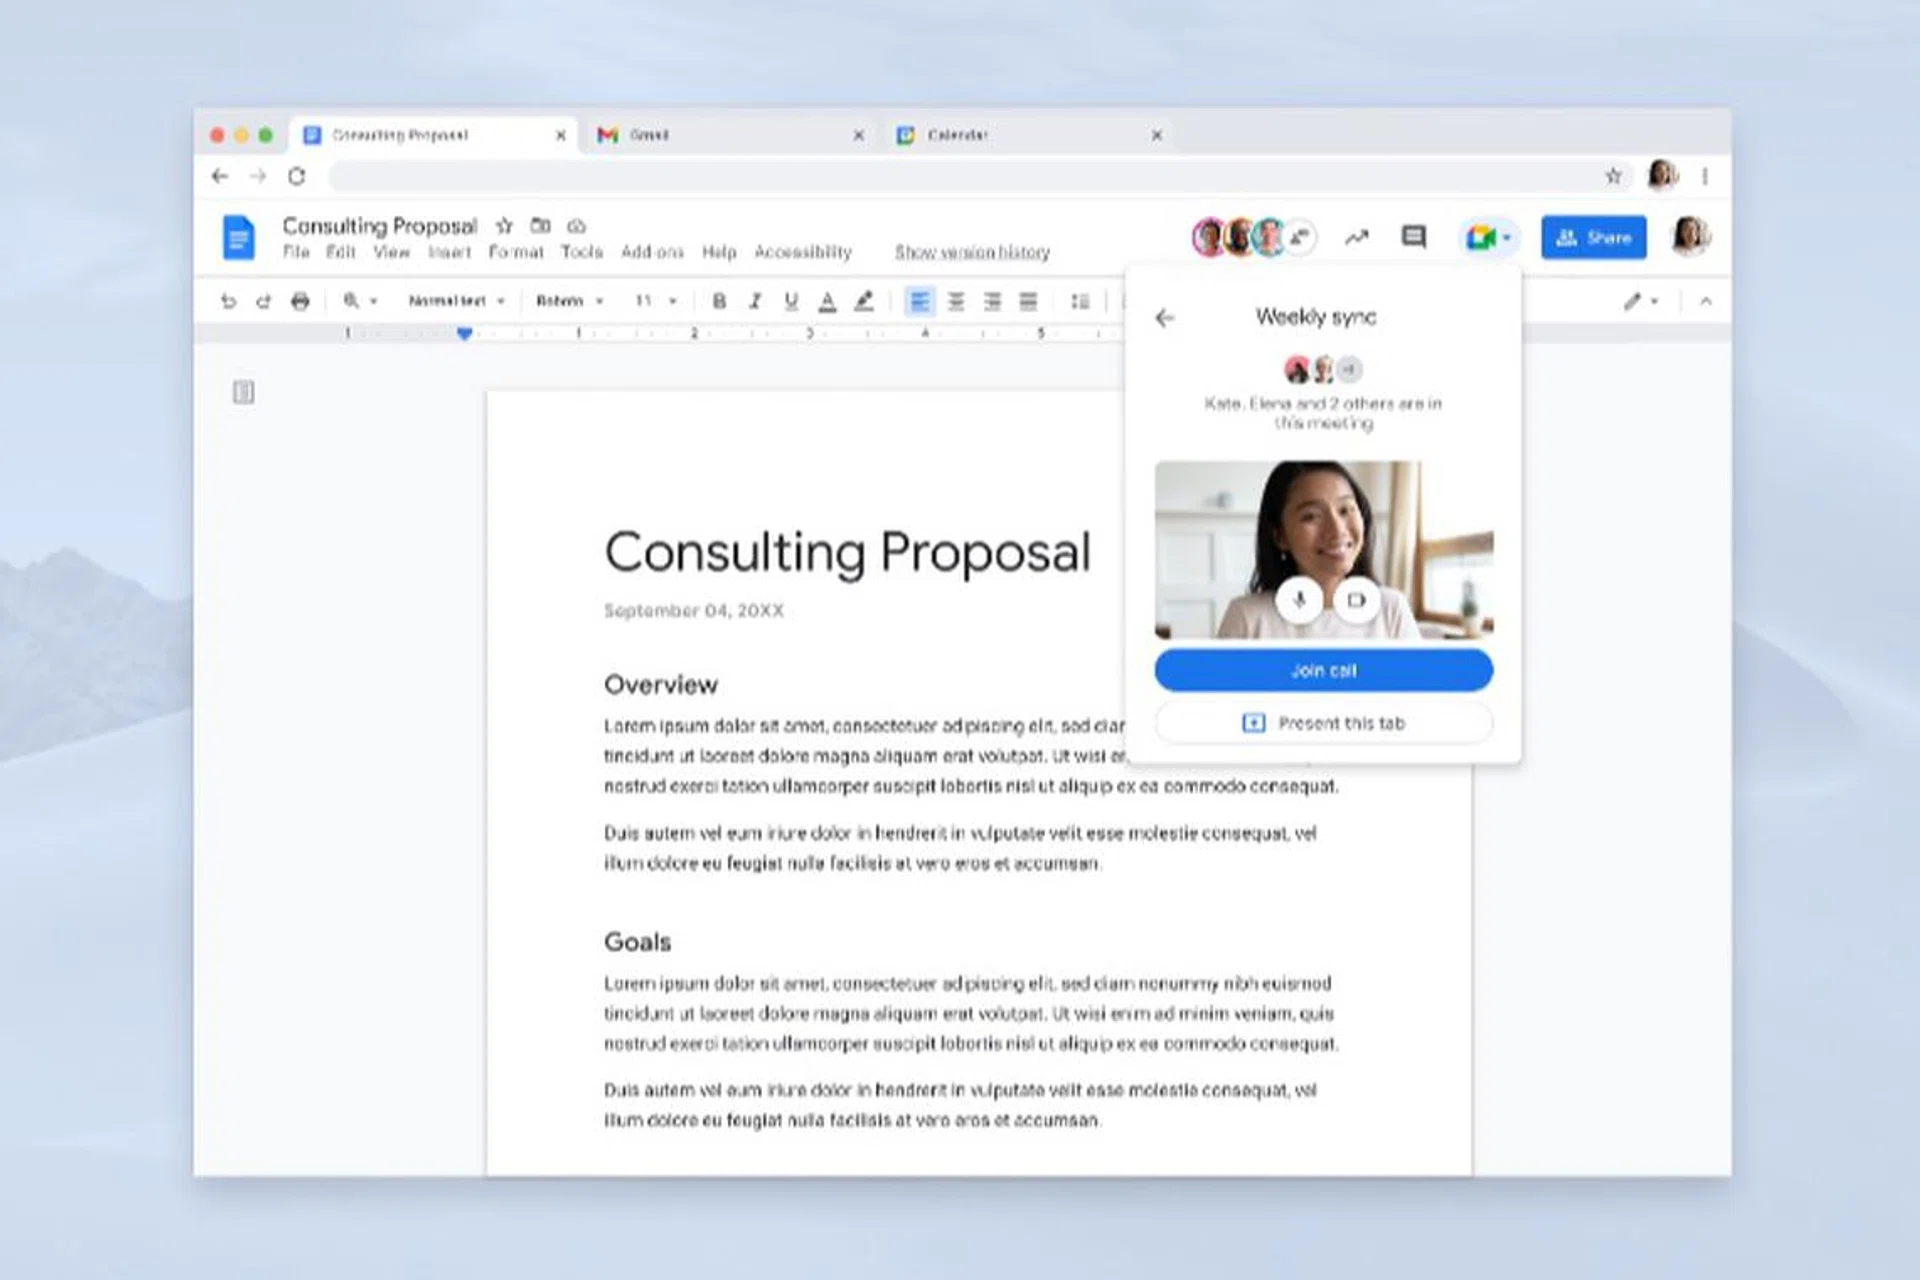Open the Roboto font dropdown
The height and width of the screenshot is (1280, 1920).
pyautogui.click(x=570, y=301)
